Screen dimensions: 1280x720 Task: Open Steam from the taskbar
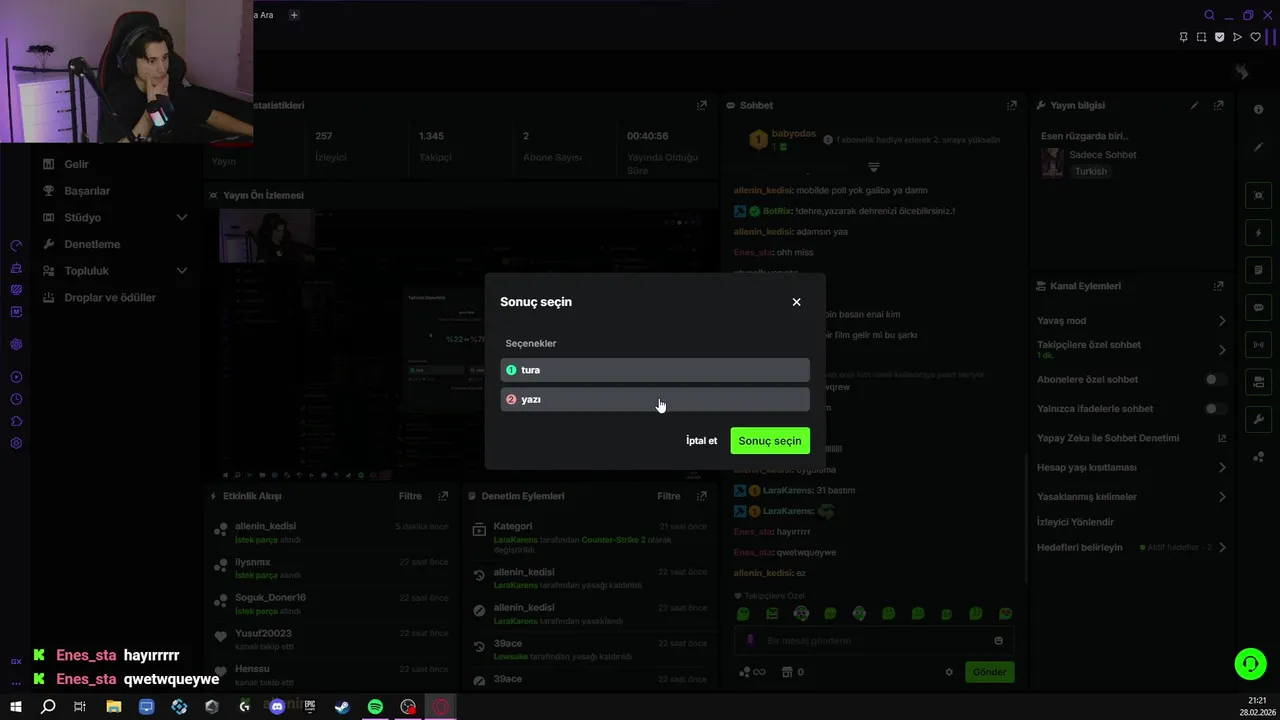click(x=342, y=707)
